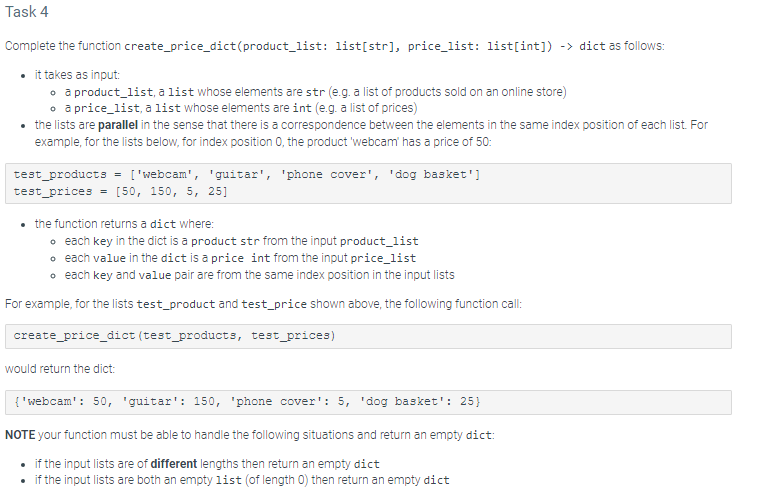Click the 'each key in the dict' sub-bullet
This screenshot has width=757, height=494.
tap(241, 241)
